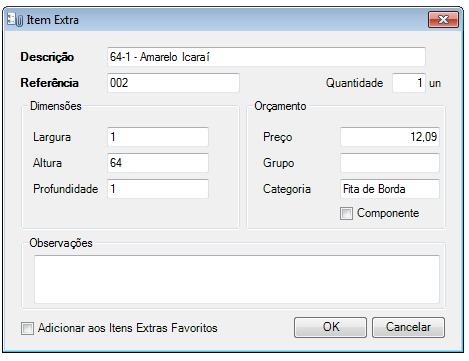Screen dimensions: 469x361
Task: Click the Item Extra window title icon
Action: click(x=15, y=20)
